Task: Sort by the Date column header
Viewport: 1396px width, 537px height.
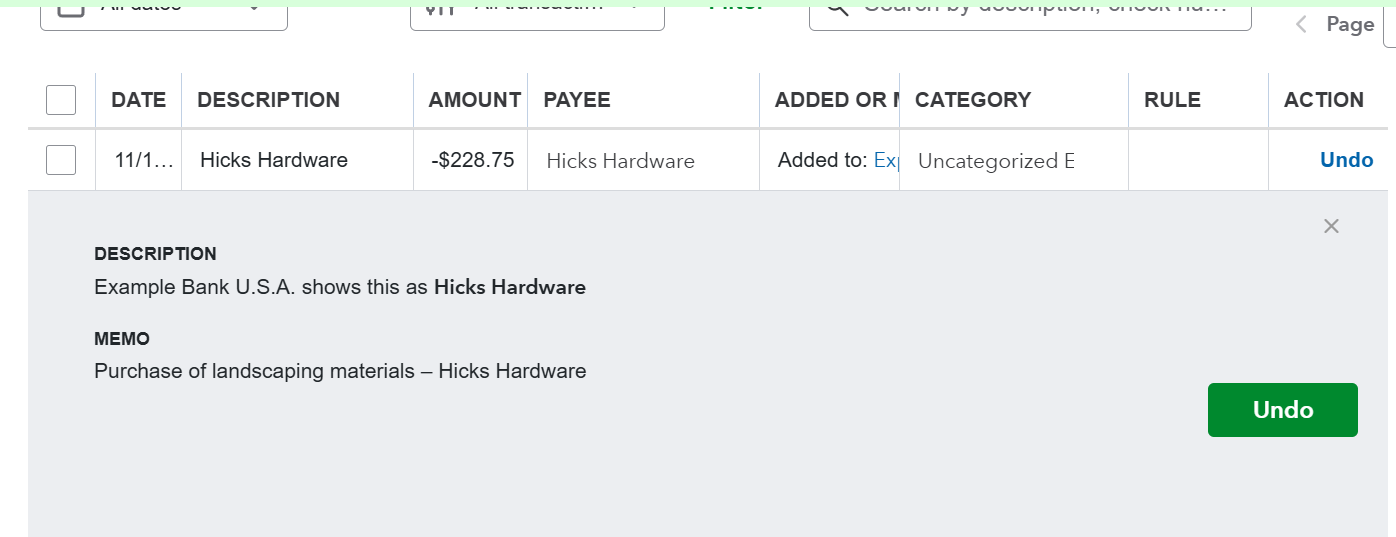Action: [138, 100]
